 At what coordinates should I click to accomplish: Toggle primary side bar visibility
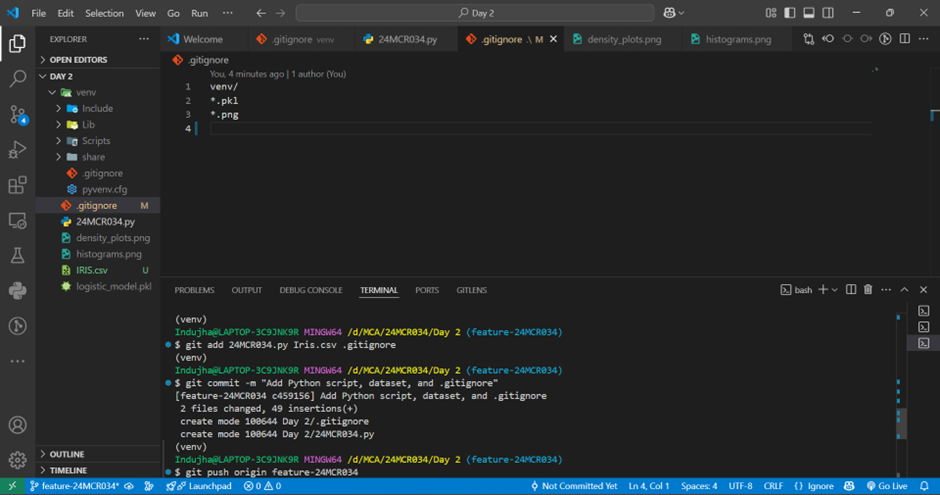coord(790,13)
